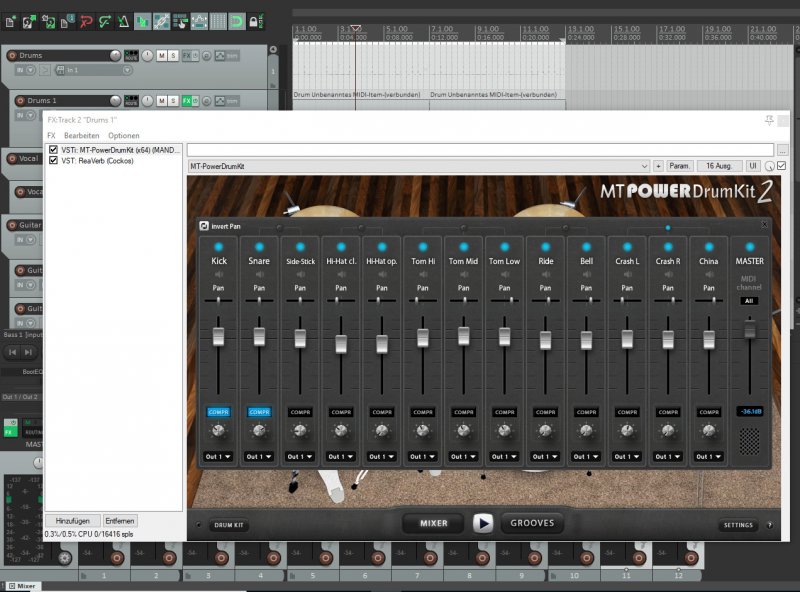
Task: Toggle the Grid lines toolbar icon
Action: 218,22
